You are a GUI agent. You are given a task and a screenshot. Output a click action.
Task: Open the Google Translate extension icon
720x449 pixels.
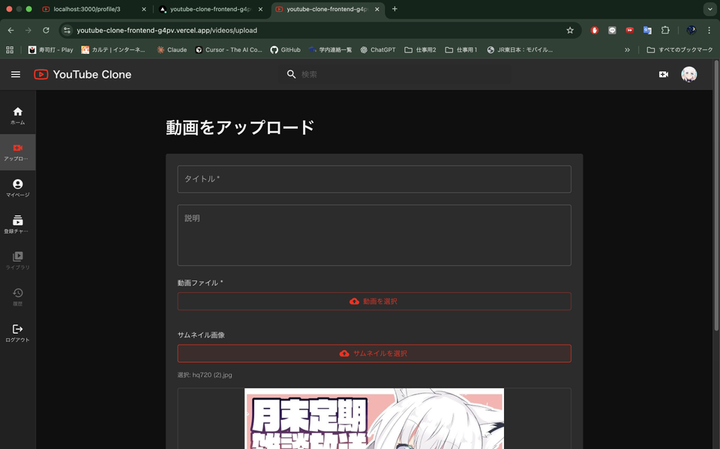(x=647, y=30)
